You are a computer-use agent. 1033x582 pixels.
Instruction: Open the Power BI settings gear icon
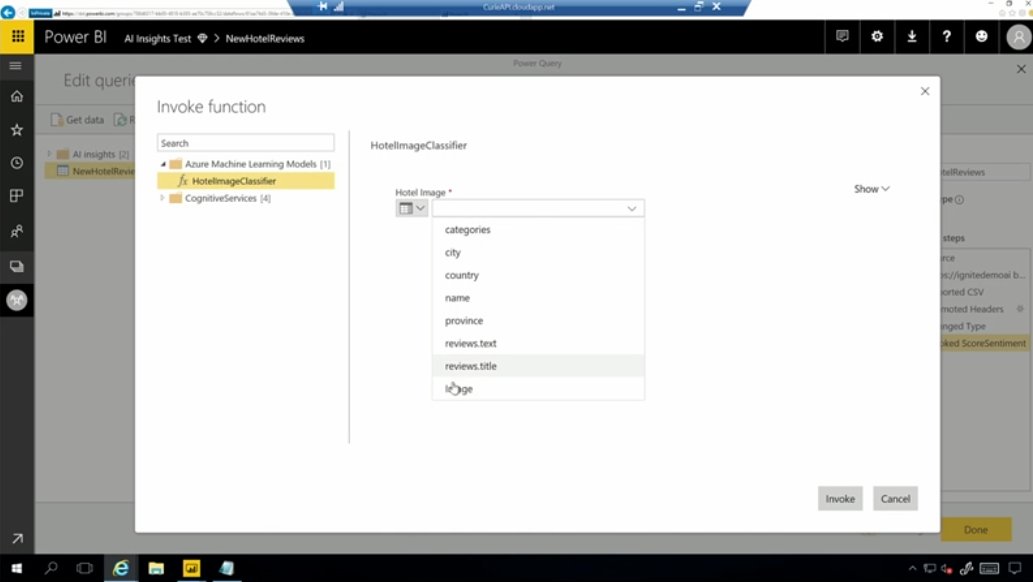click(877, 36)
